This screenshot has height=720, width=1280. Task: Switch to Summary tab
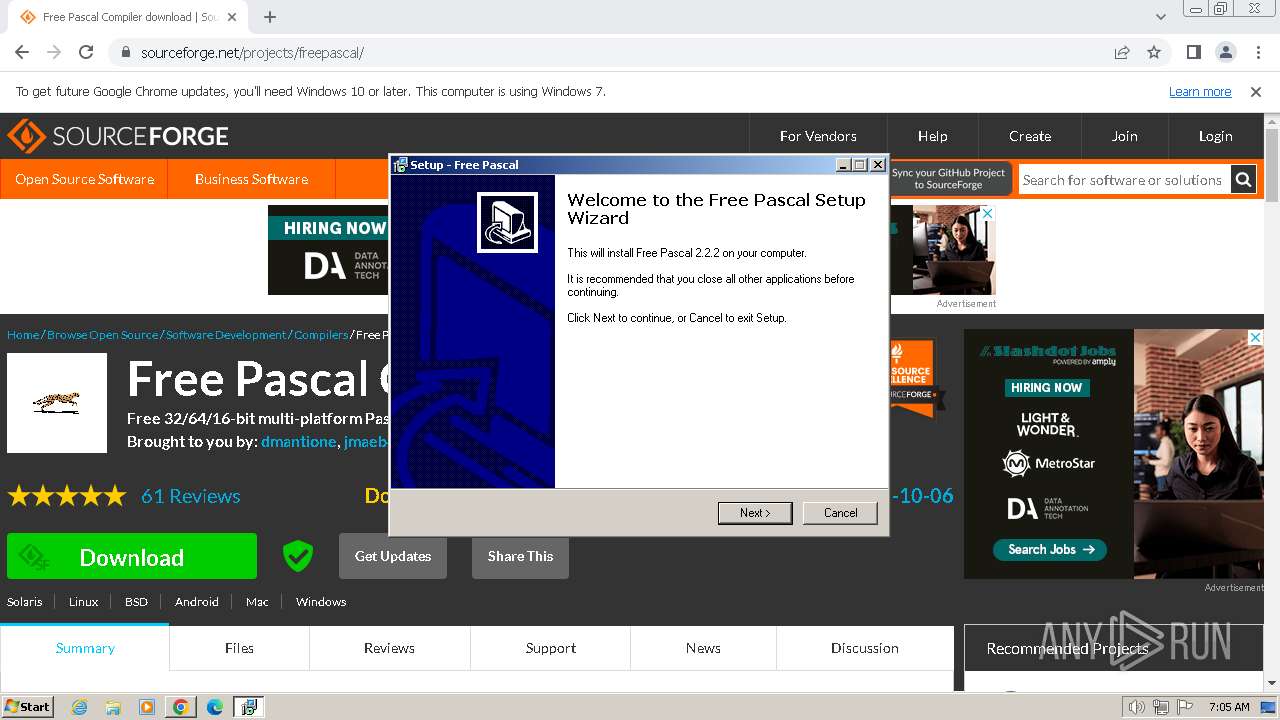tap(85, 648)
